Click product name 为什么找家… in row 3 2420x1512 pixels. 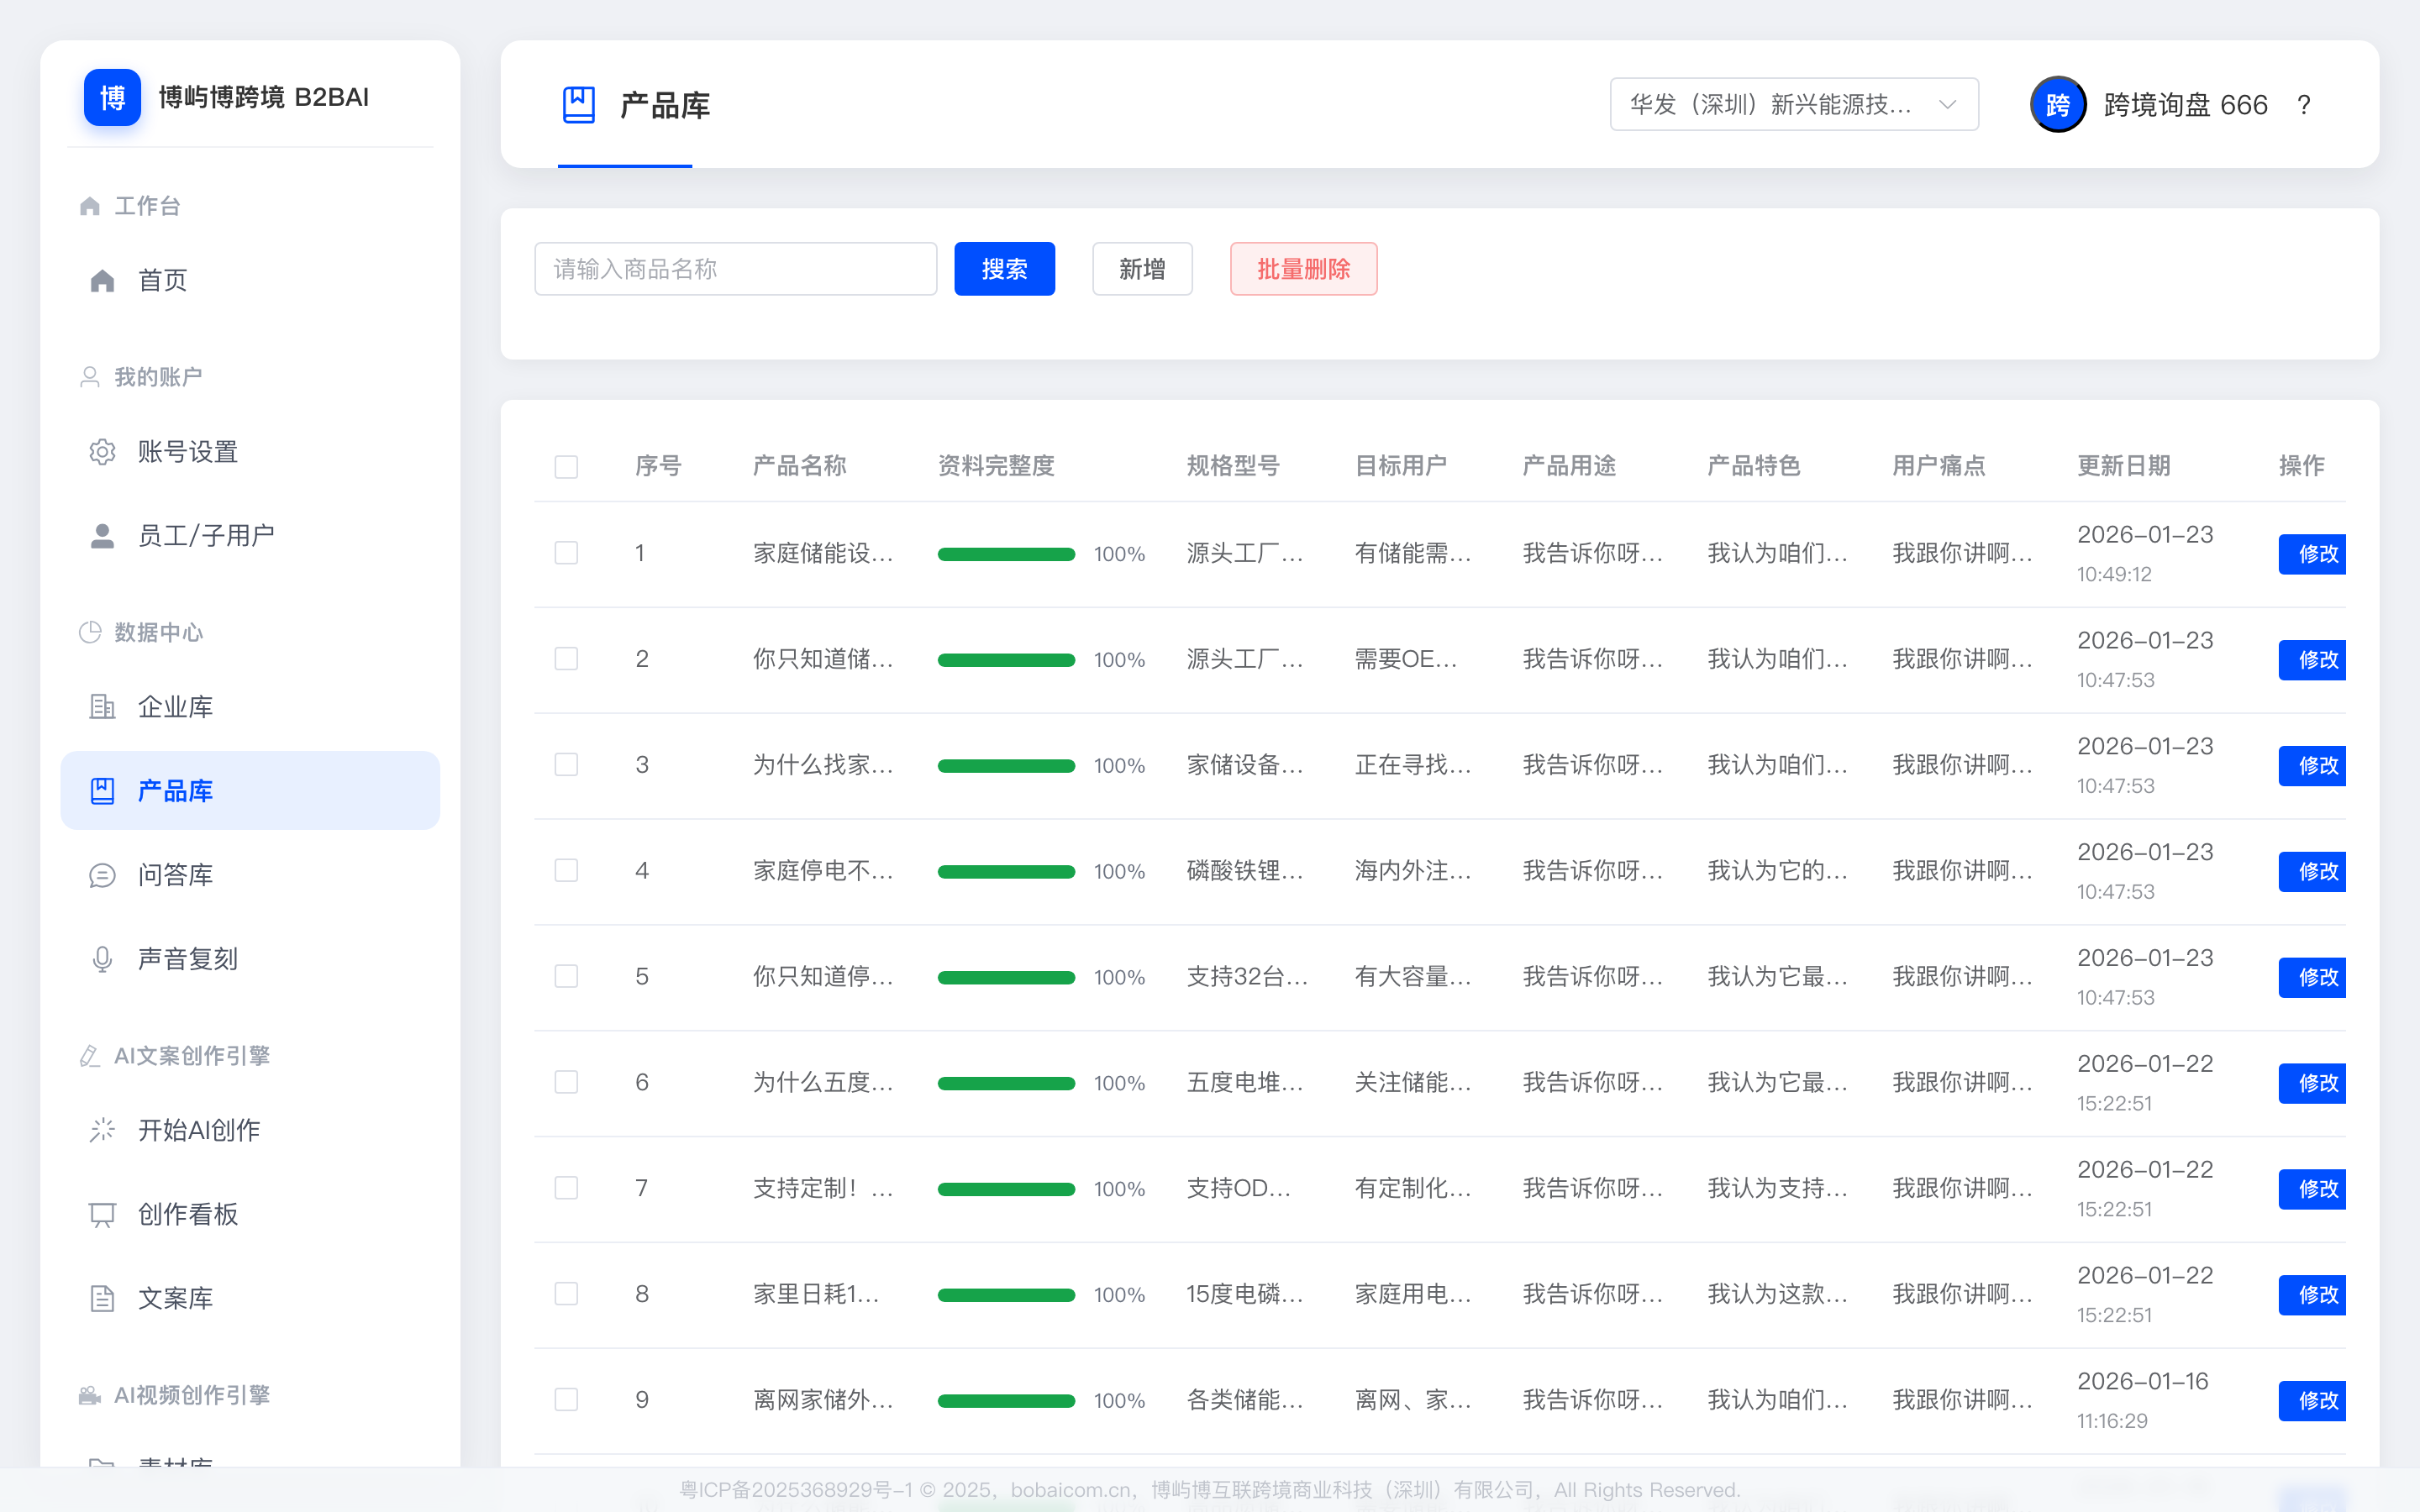[x=823, y=765]
